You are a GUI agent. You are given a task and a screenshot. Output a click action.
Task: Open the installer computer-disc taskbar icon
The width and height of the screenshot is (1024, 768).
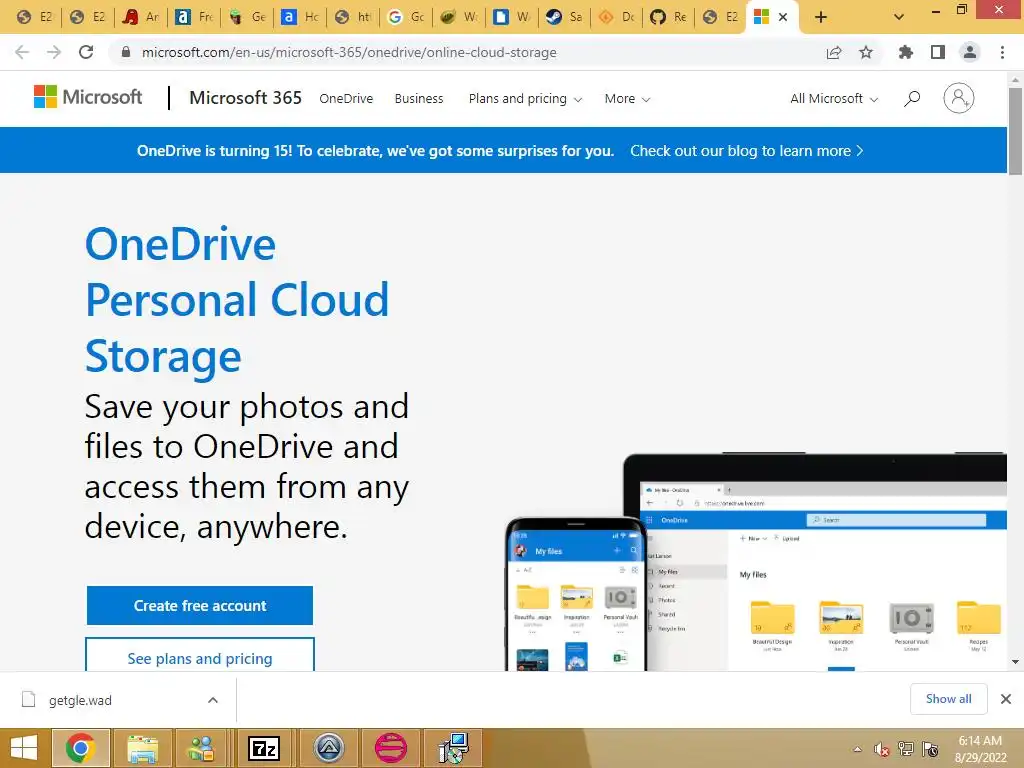(x=453, y=748)
